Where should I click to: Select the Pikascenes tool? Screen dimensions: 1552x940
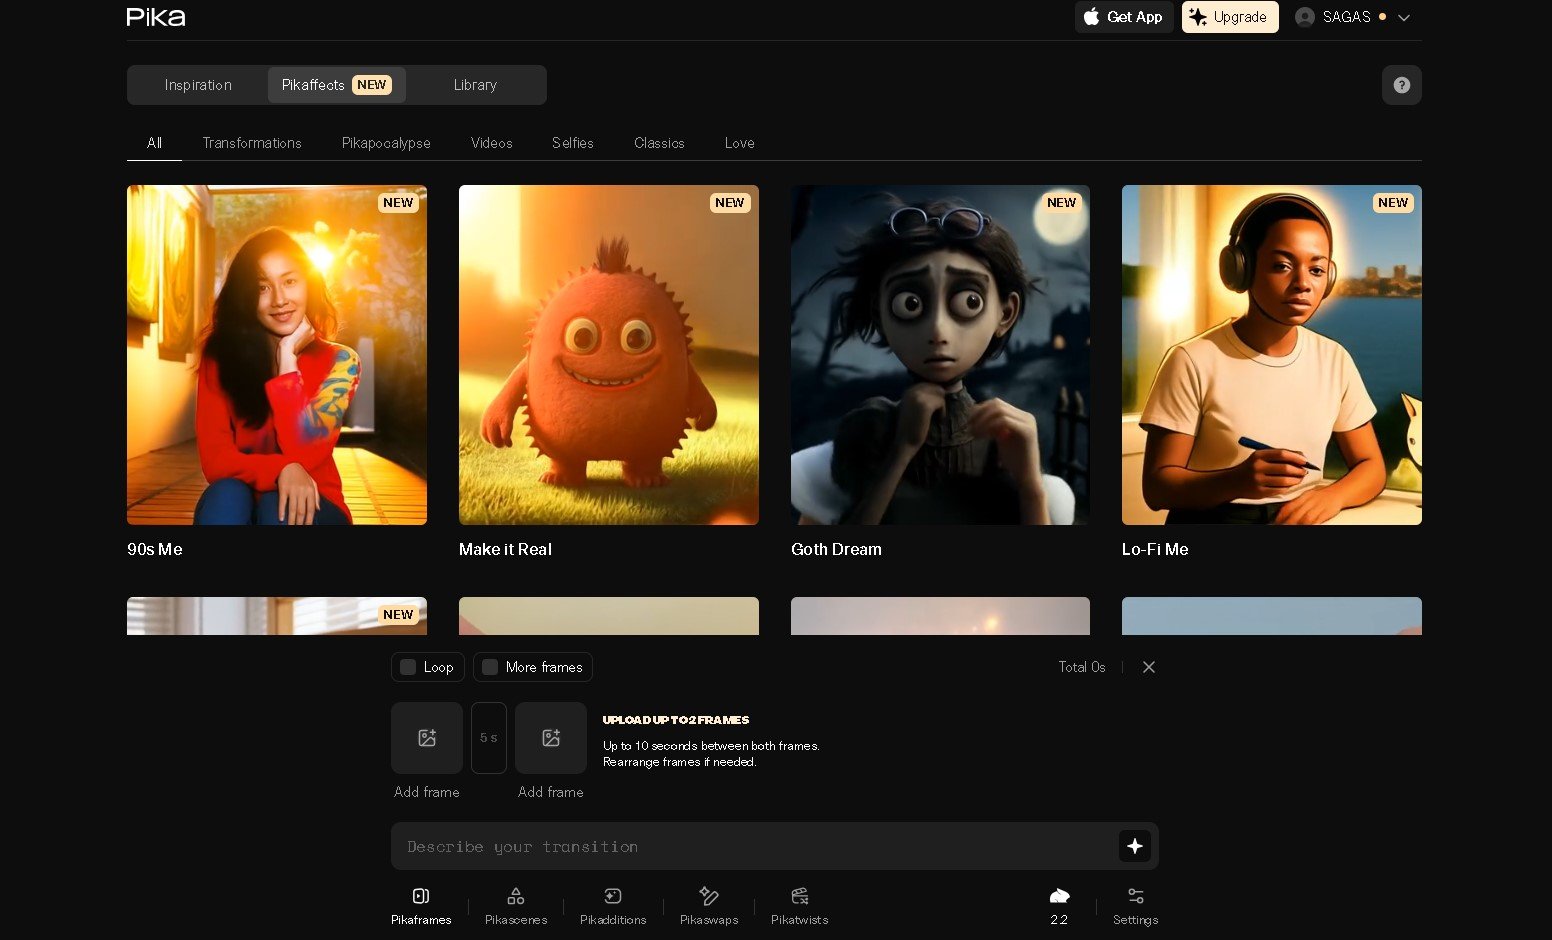pos(516,905)
